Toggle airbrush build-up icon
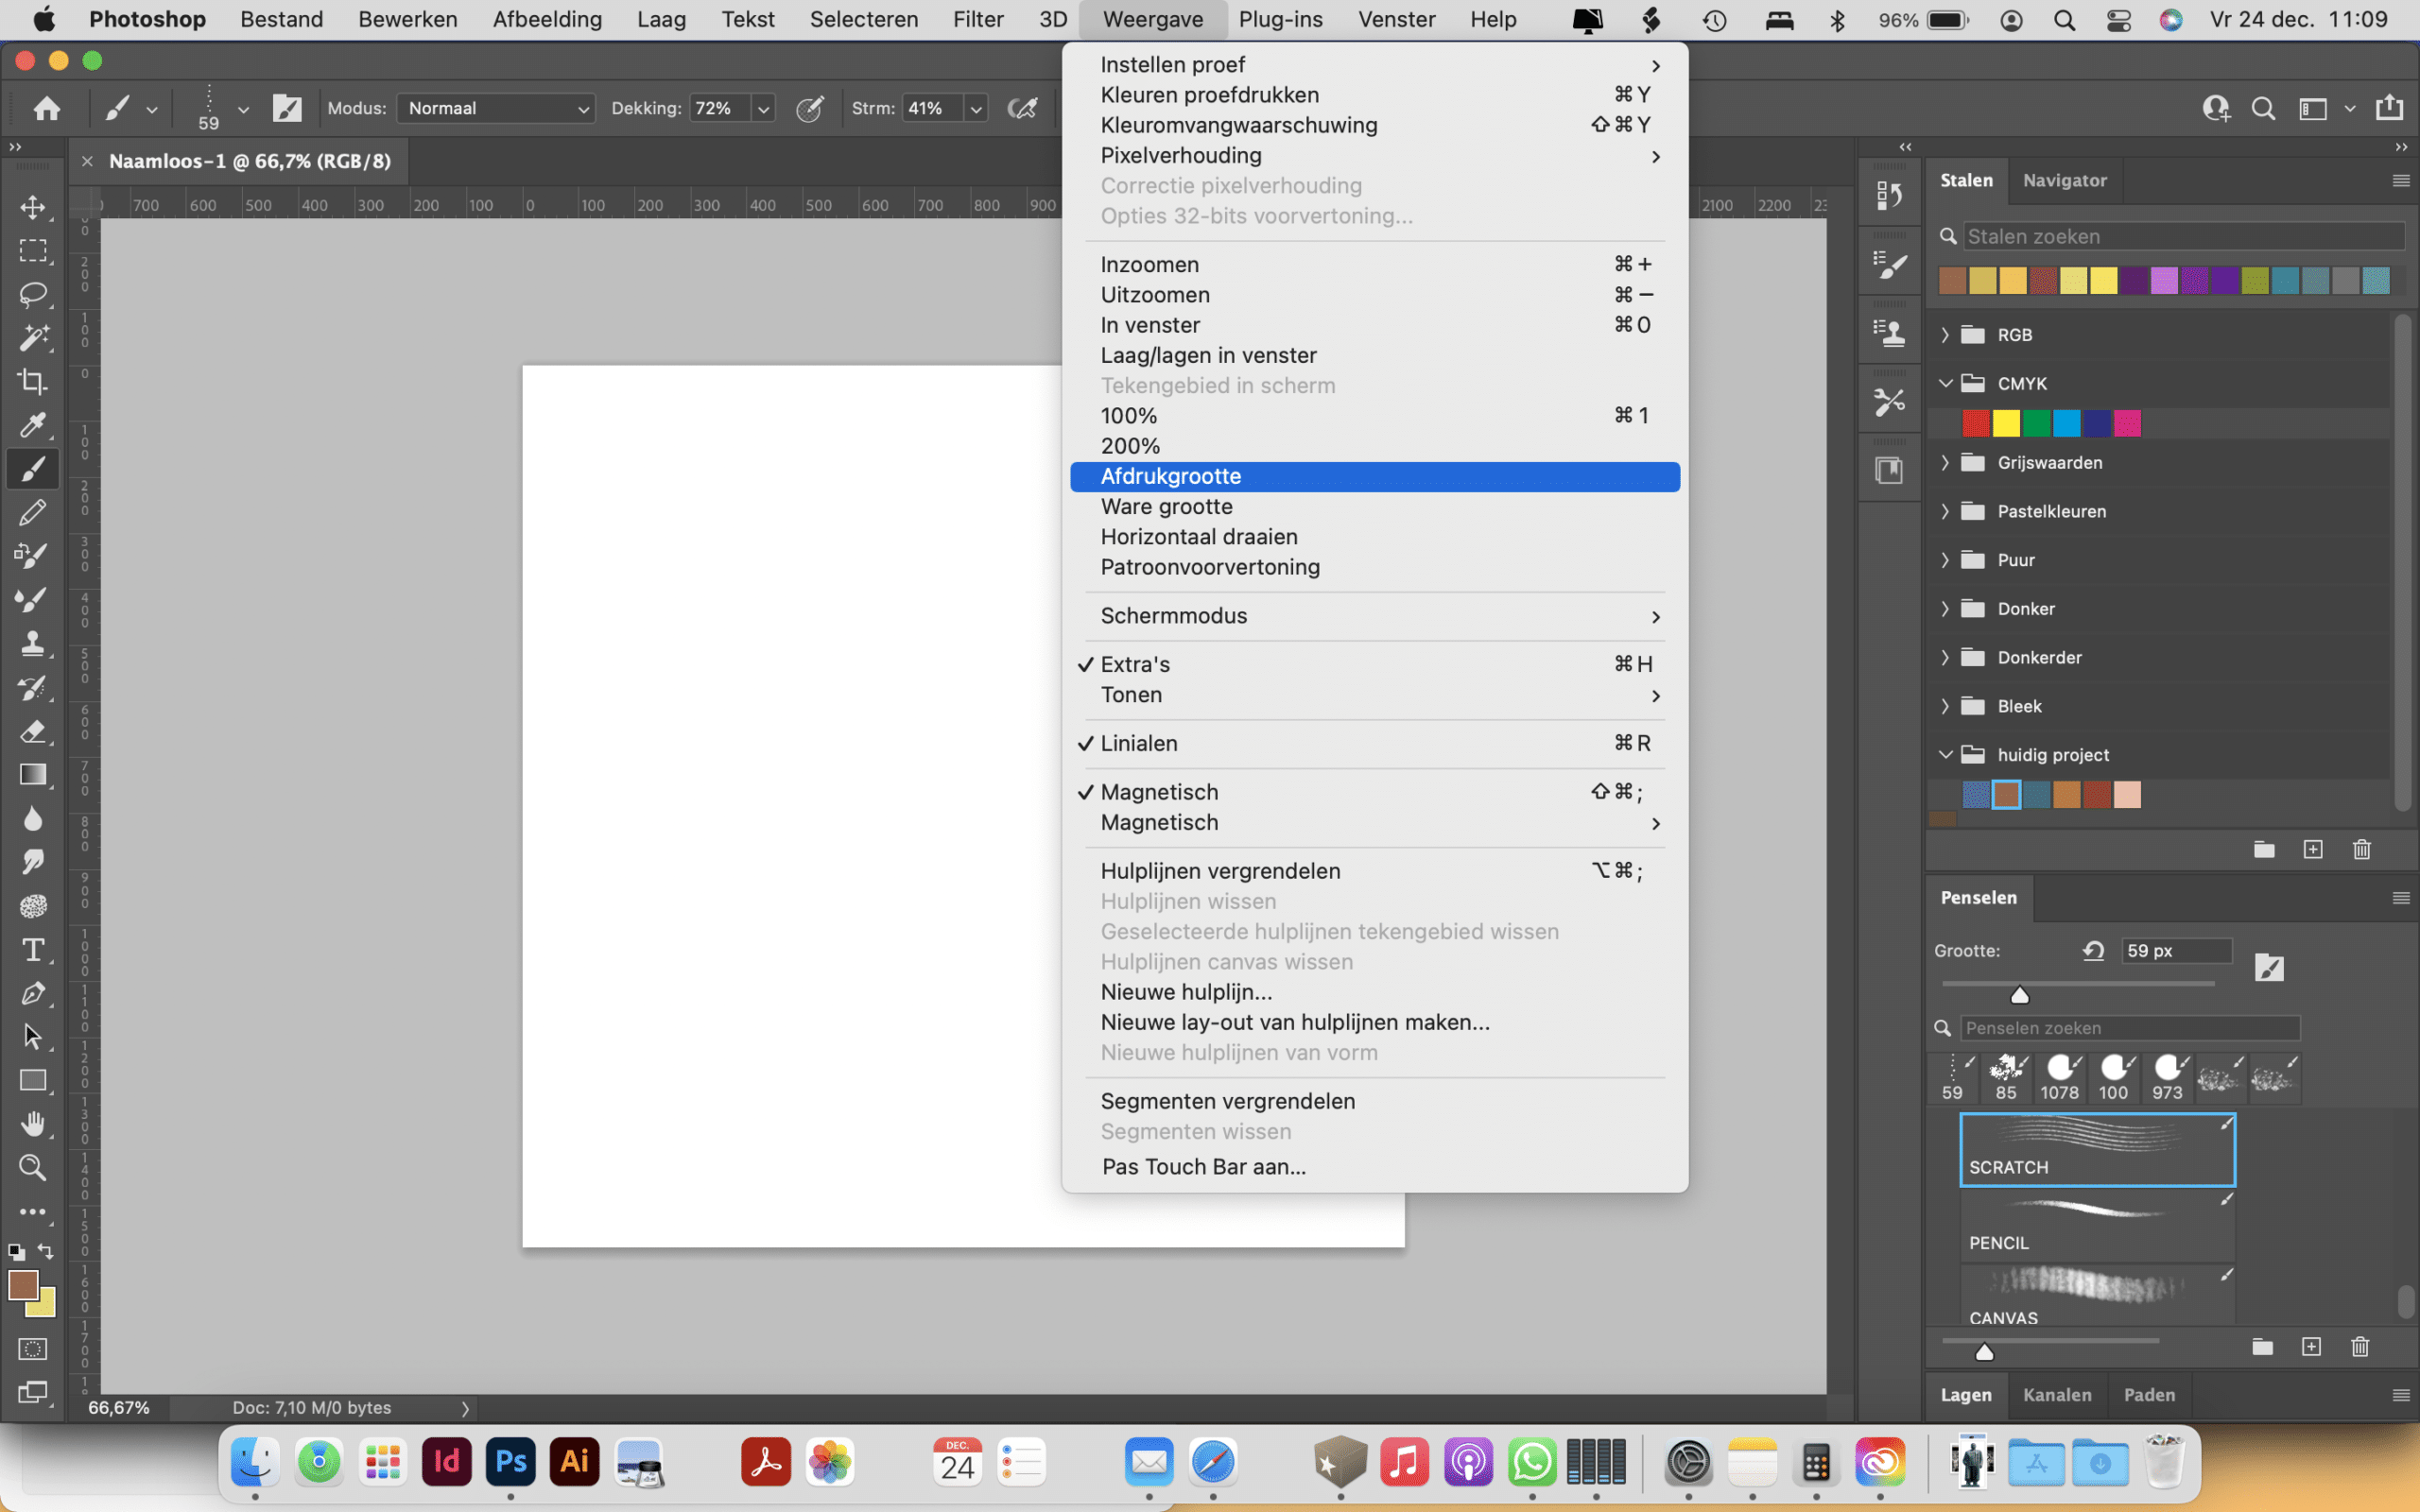 coord(1022,108)
